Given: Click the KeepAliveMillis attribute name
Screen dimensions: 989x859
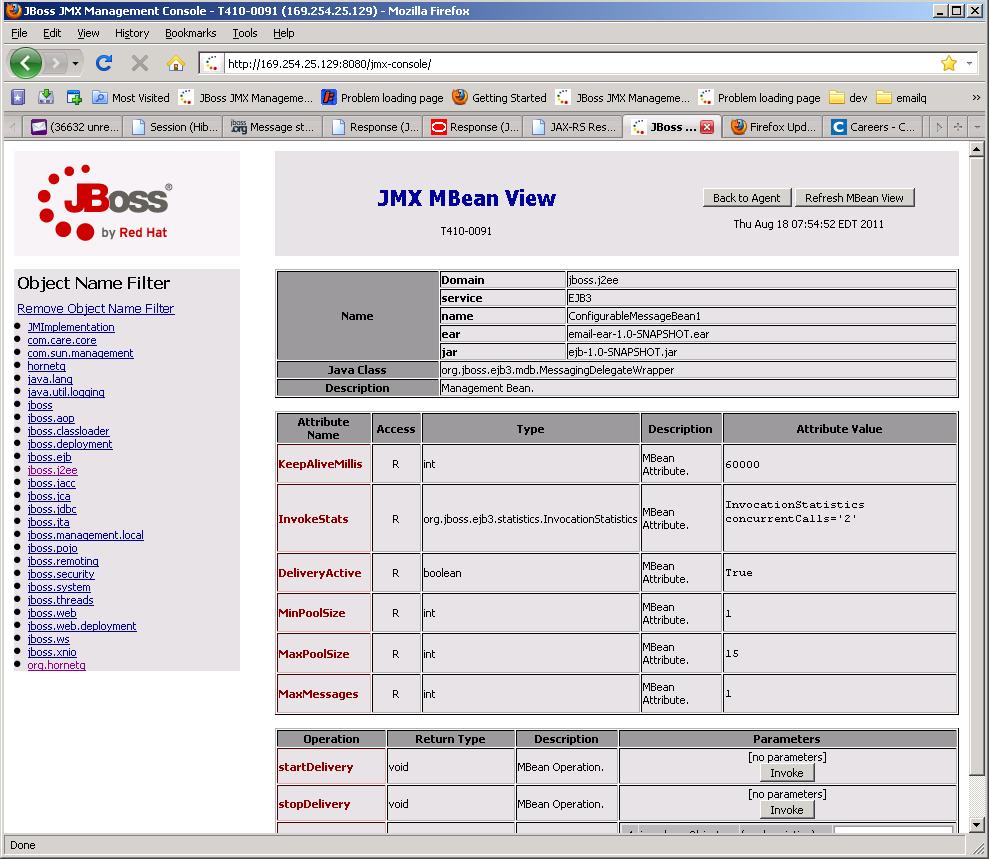Looking at the screenshot, I should [x=320, y=464].
